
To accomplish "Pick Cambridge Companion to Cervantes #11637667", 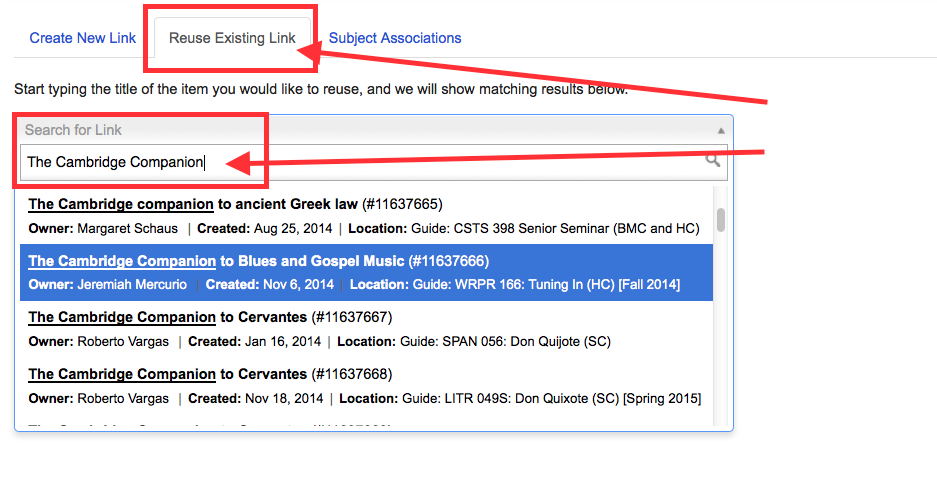I will pos(366,329).
